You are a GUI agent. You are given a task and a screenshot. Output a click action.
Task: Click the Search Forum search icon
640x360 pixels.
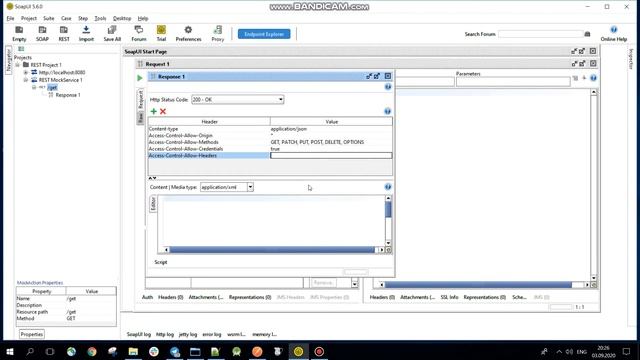(587, 34)
